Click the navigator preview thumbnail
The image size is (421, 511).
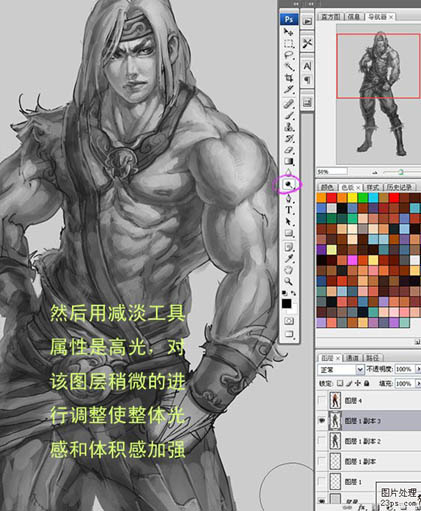coord(378,94)
